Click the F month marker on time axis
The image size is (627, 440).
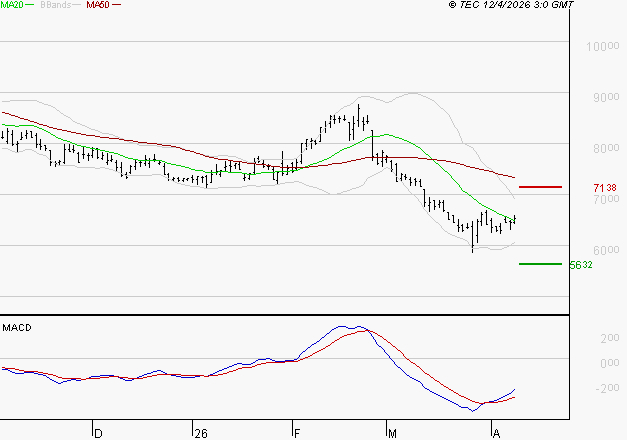(297, 434)
